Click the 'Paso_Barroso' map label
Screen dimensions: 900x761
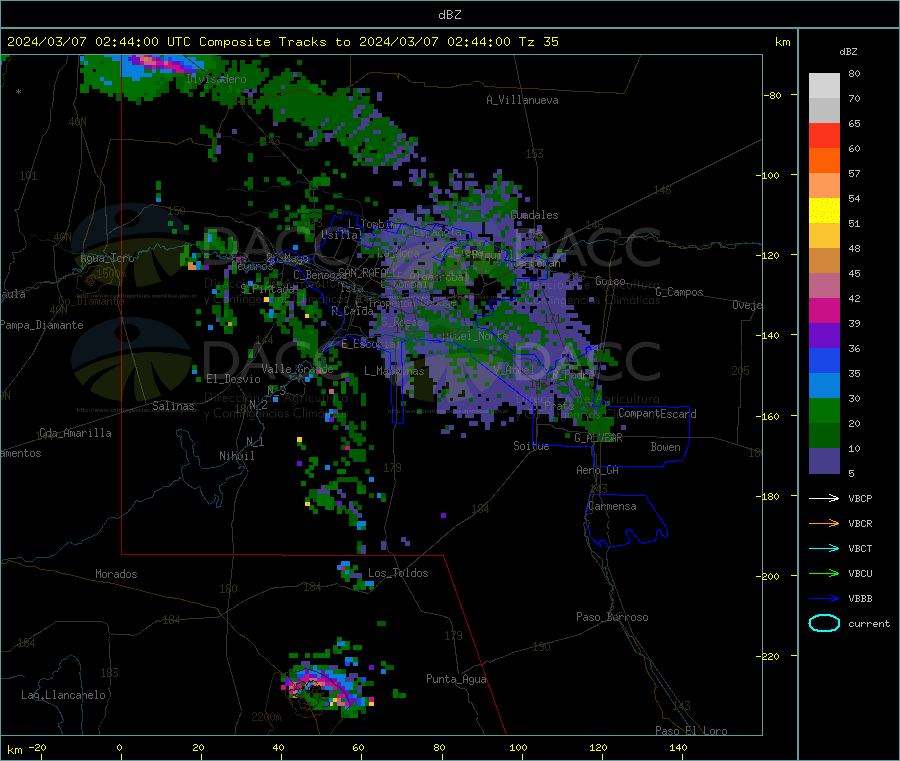coord(612,617)
